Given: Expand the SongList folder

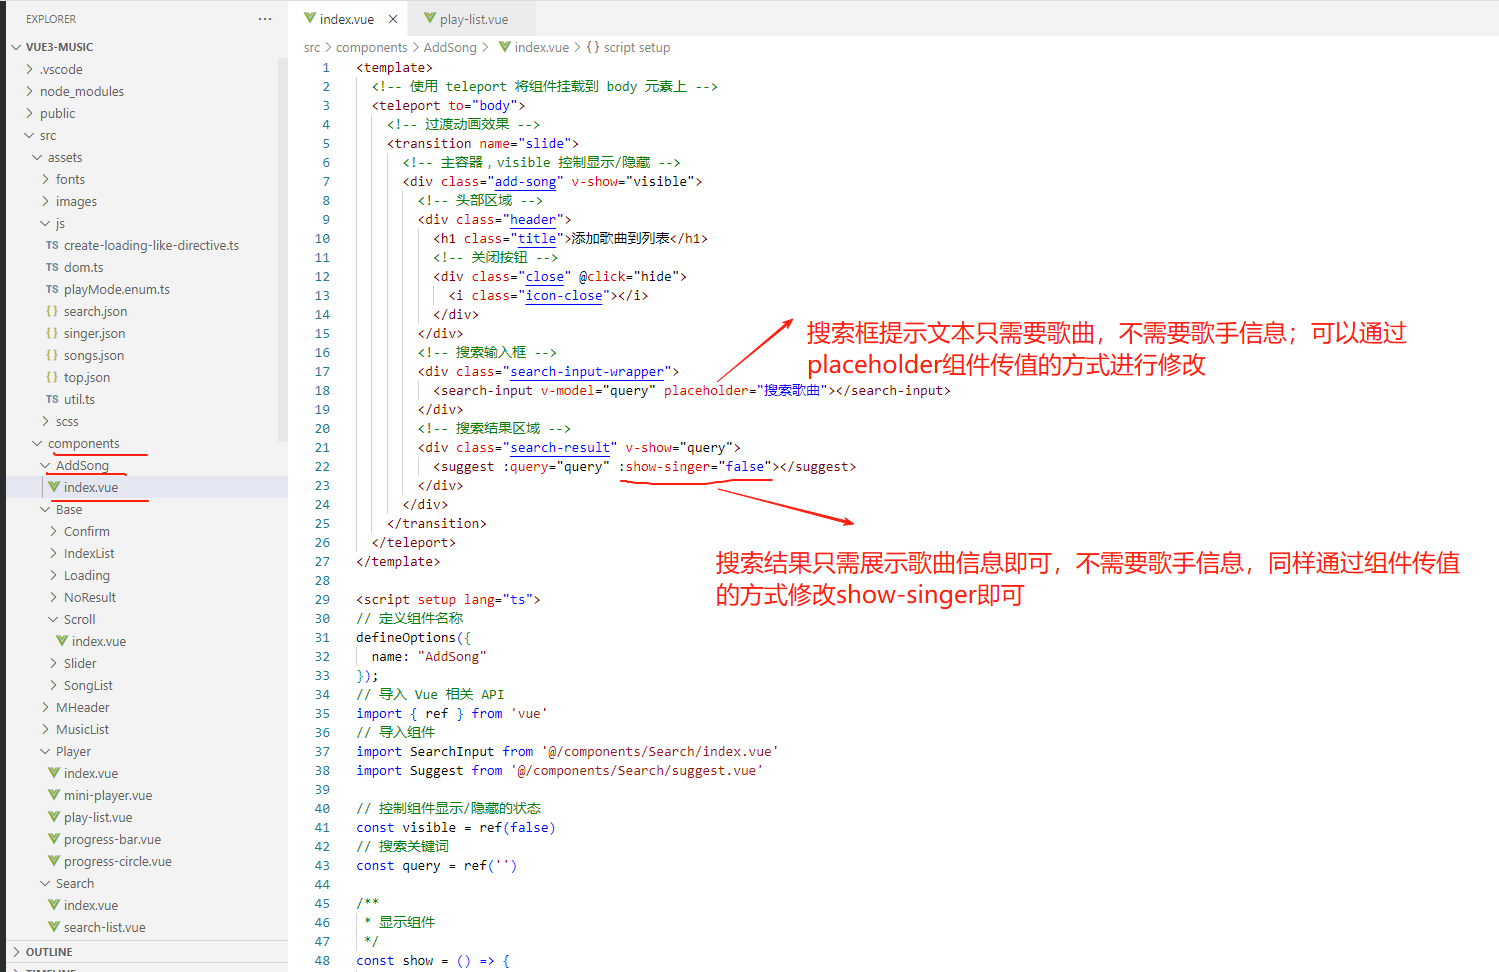Looking at the screenshot, I should [x=54, y=685].
